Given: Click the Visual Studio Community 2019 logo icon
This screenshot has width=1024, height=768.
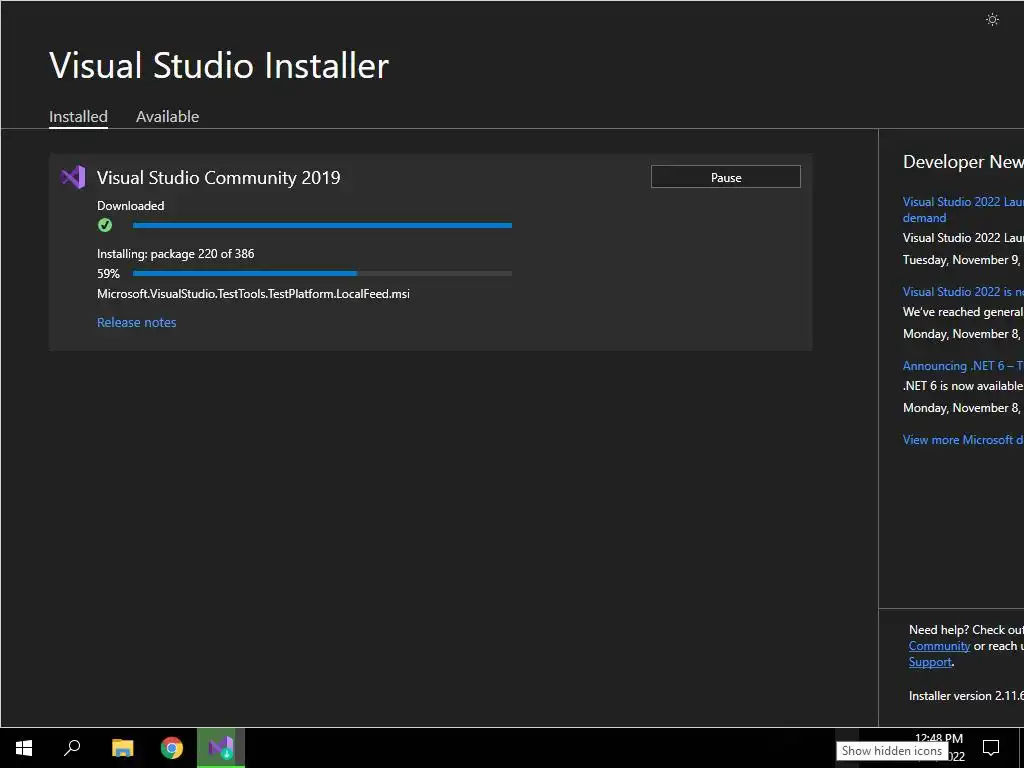Looking at the screenshot, I should coord(73,177).
